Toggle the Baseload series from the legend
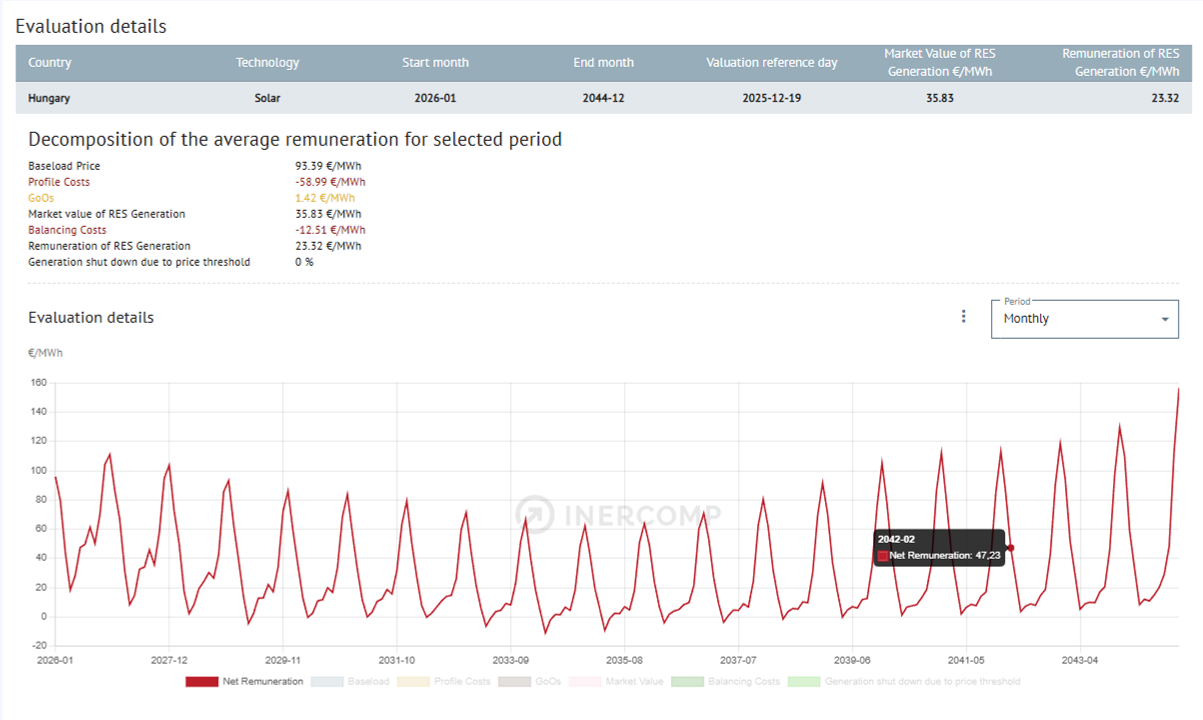The image size is (1203, 720). pyautogui.click(x=368, y=681)
